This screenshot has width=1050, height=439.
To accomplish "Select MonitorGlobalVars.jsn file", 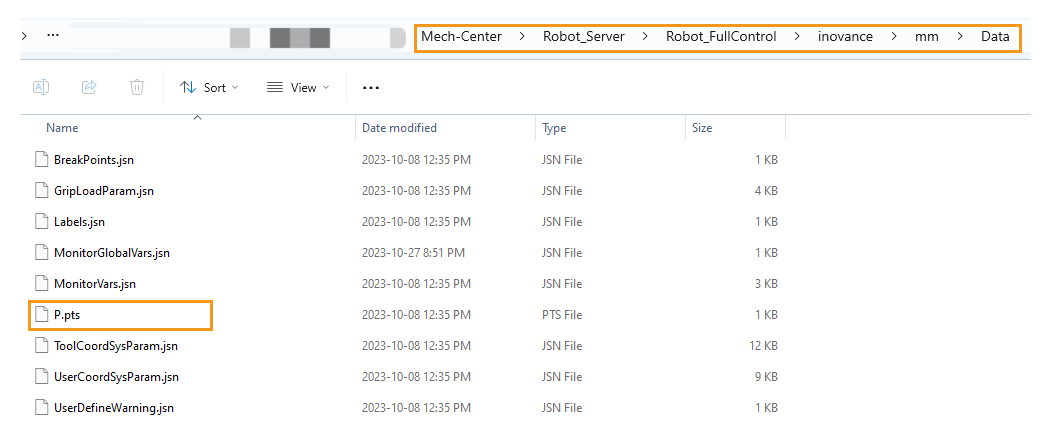I will pos(111,253).
